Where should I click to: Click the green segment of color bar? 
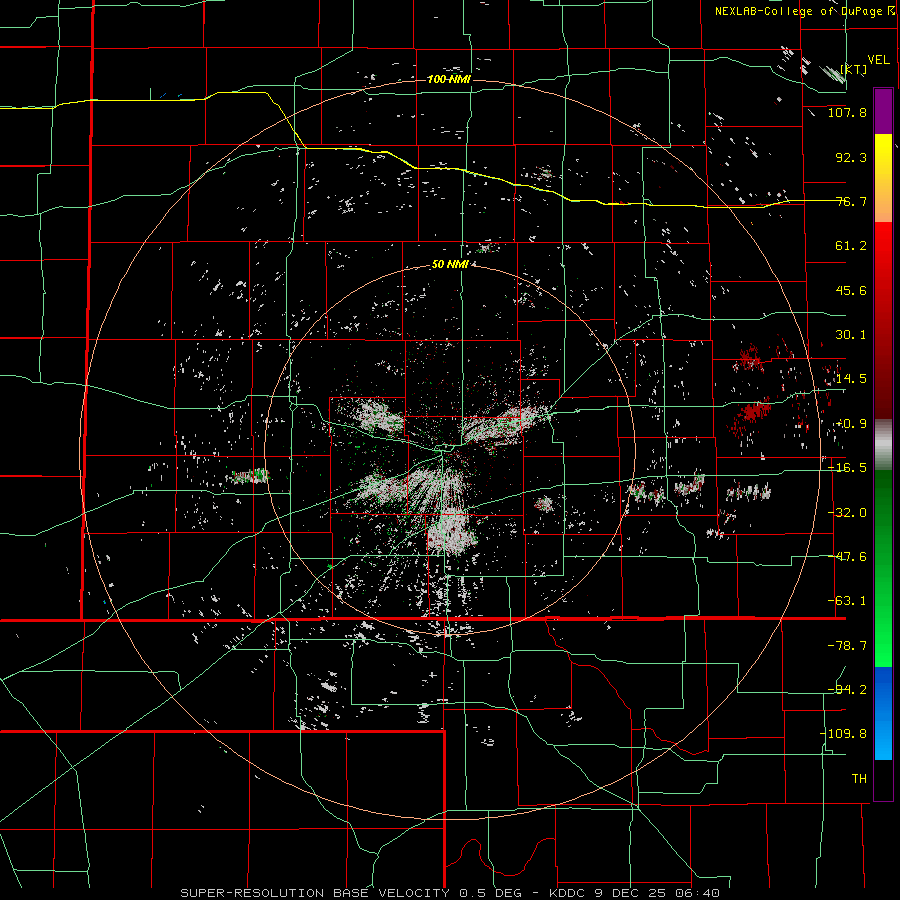click(x=883, y=568)
